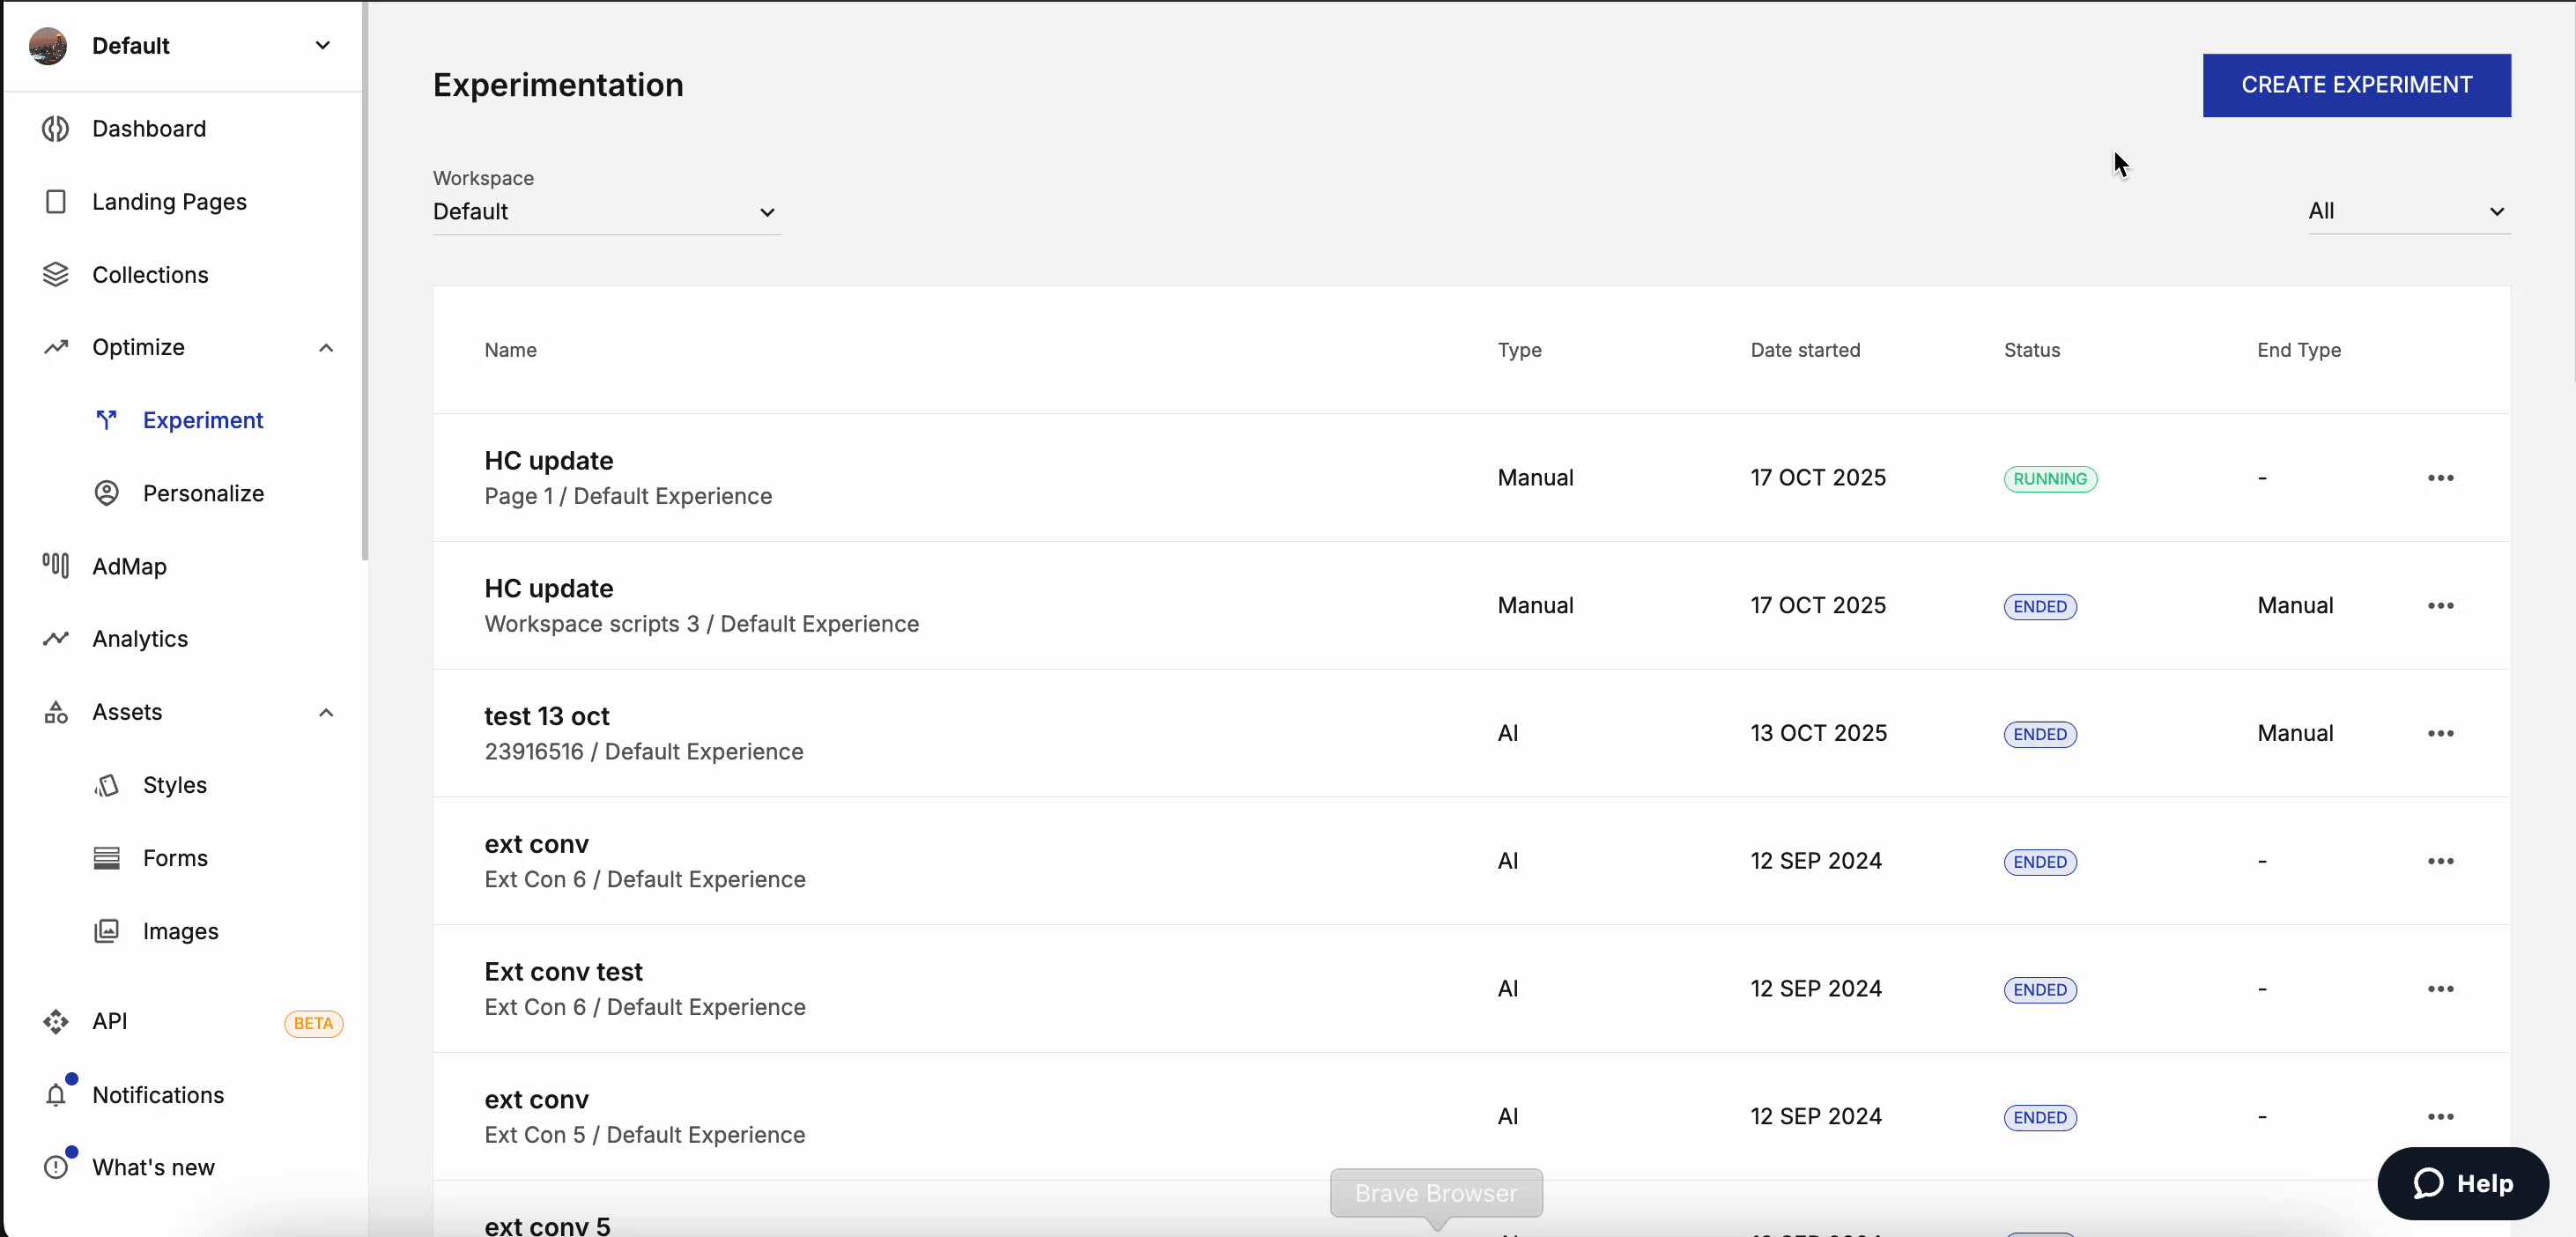Click the Landing Pages icon
This screenshot has height=1237, width=2576.
click(56, 202)
